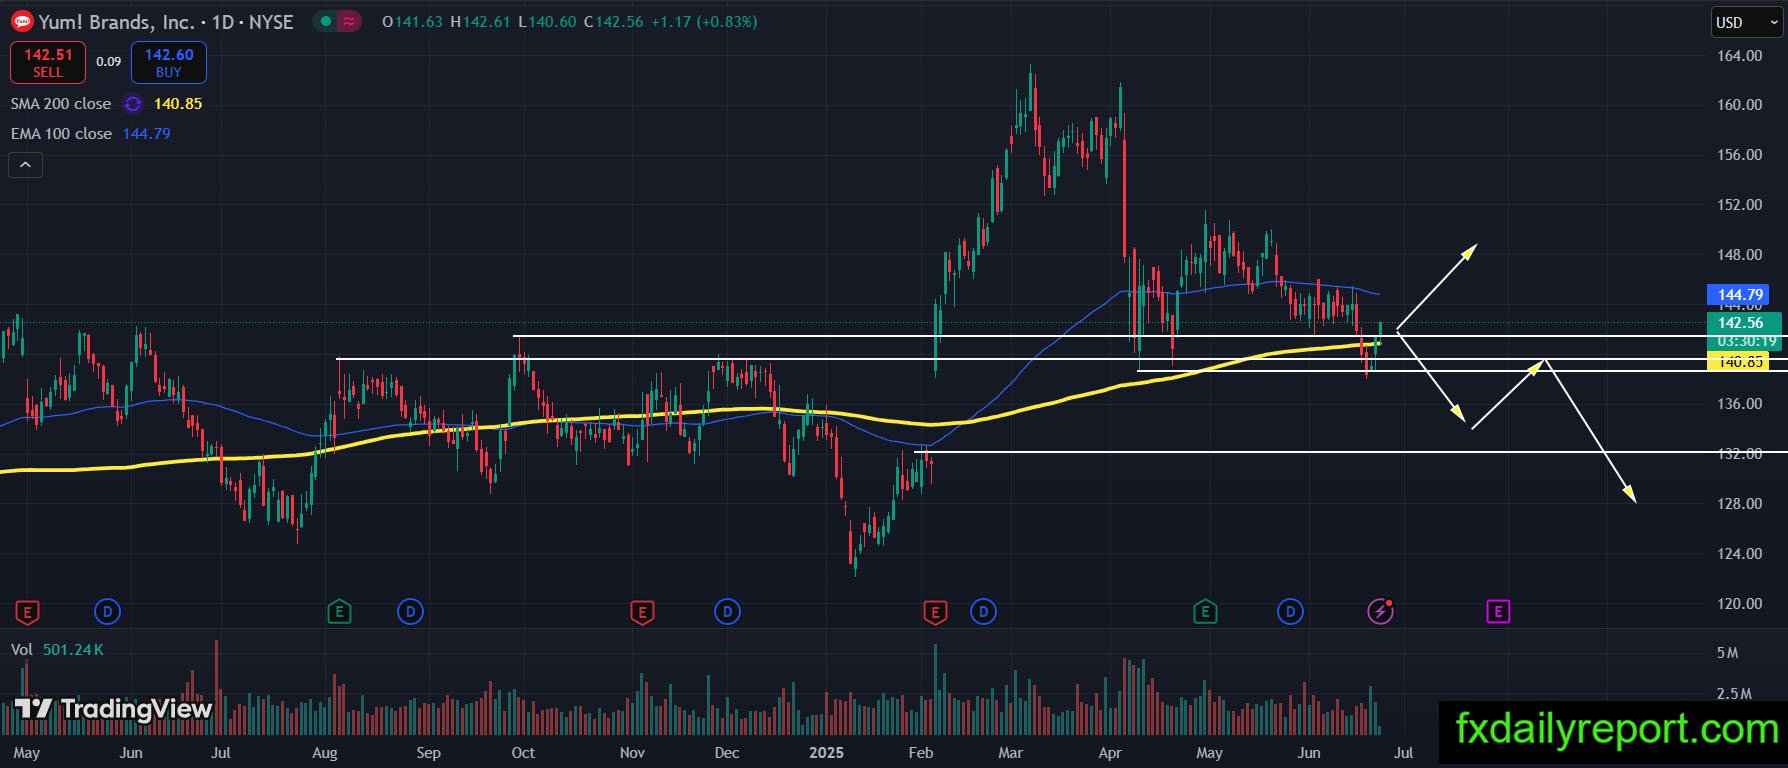
Task: Open the red earnings marker near November 2024
Action: click(642, 611)
